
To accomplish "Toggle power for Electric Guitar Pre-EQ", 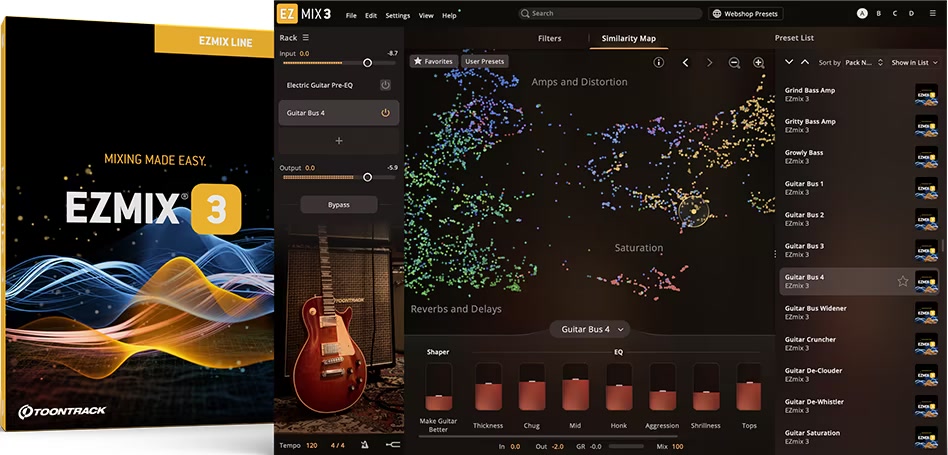I will [x=385, y=85].
